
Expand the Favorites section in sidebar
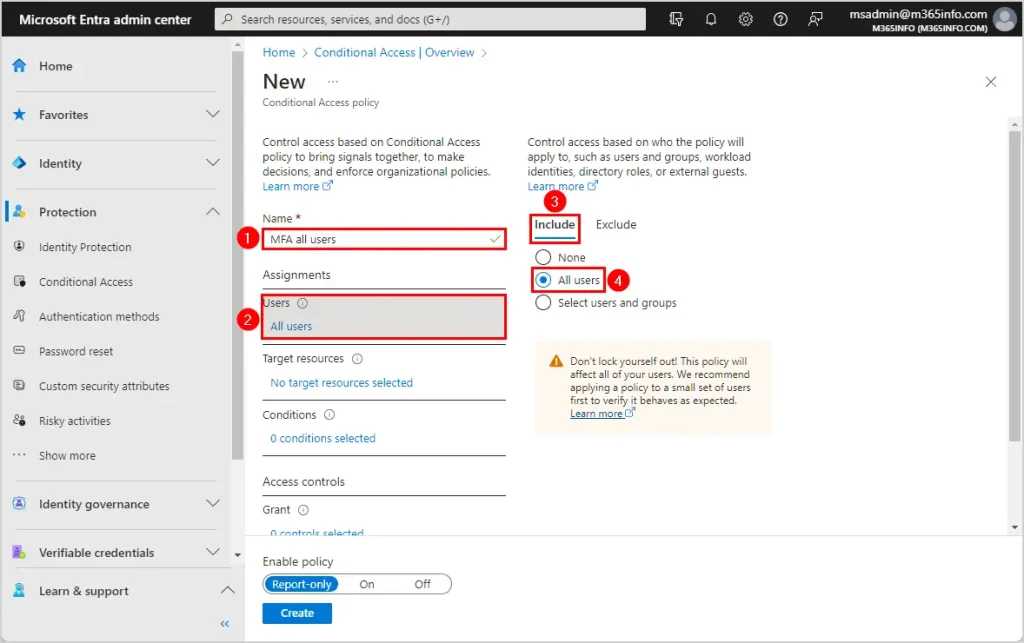(x=212, y=115)
